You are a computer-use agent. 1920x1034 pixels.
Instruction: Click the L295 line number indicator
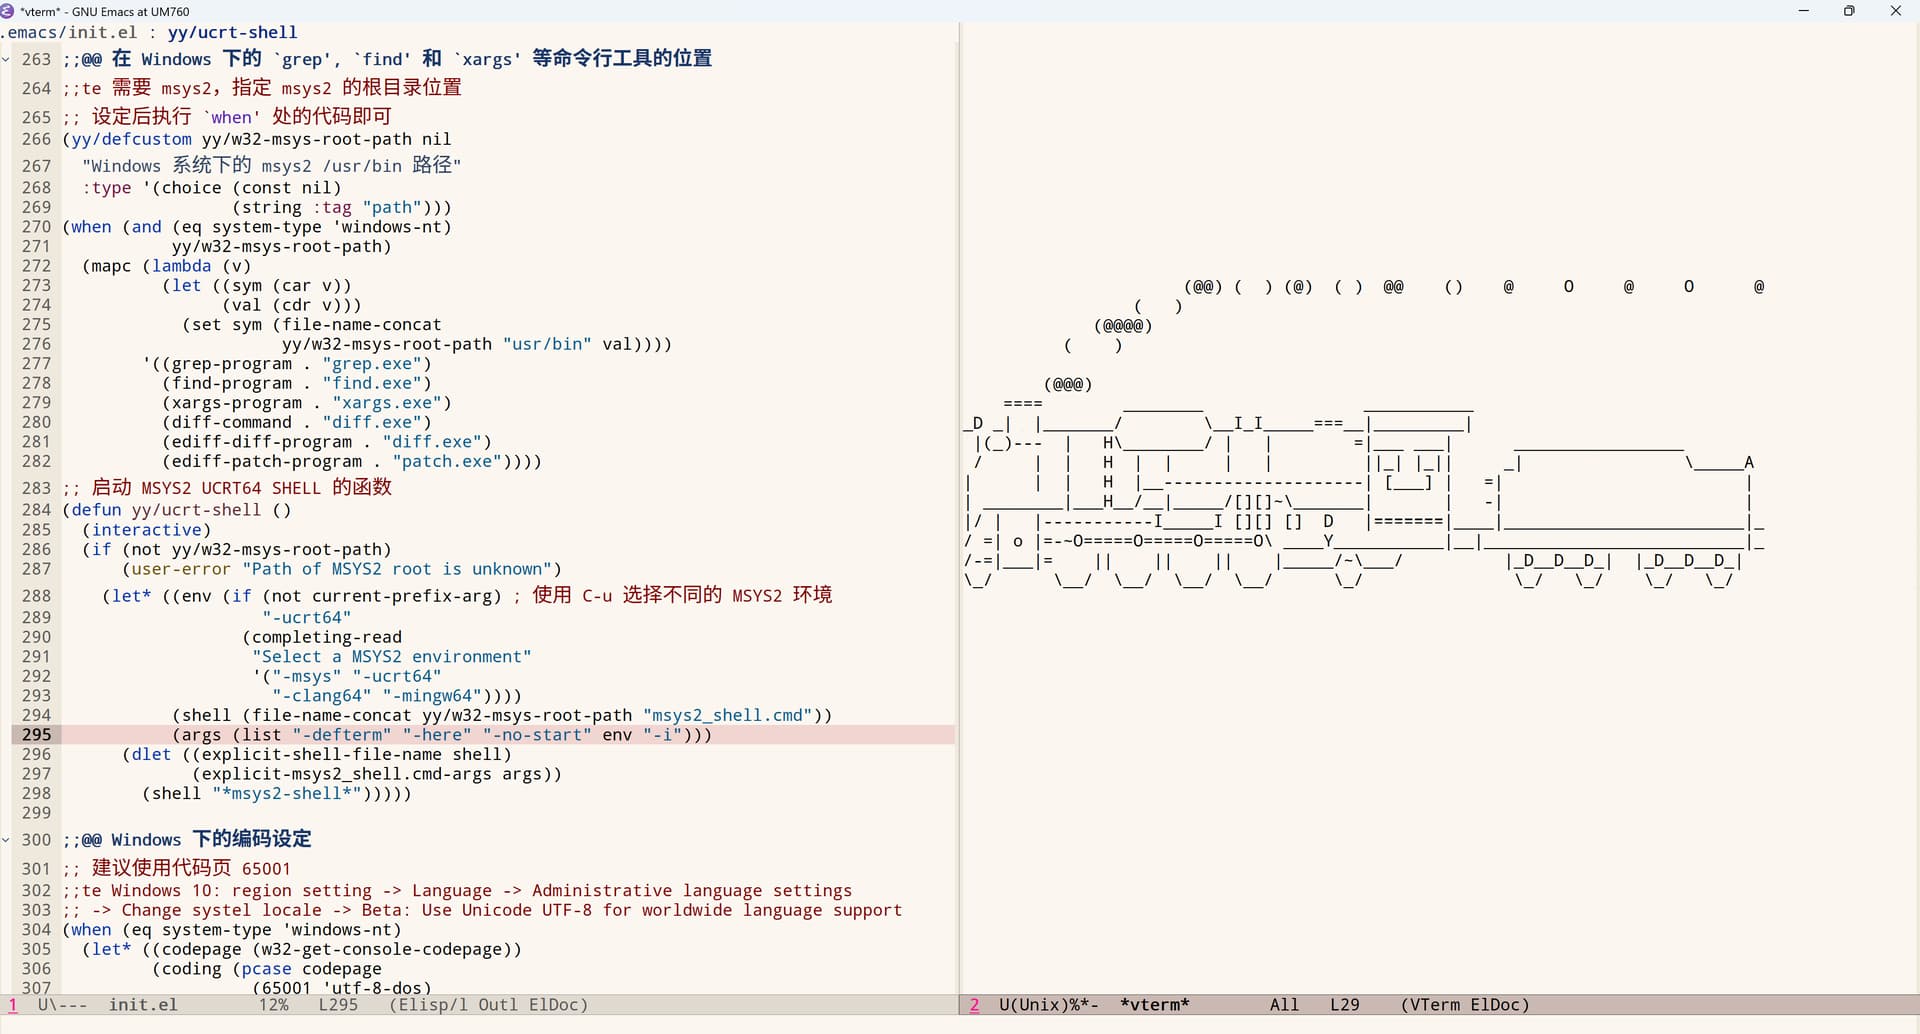tap(338, 1005)
